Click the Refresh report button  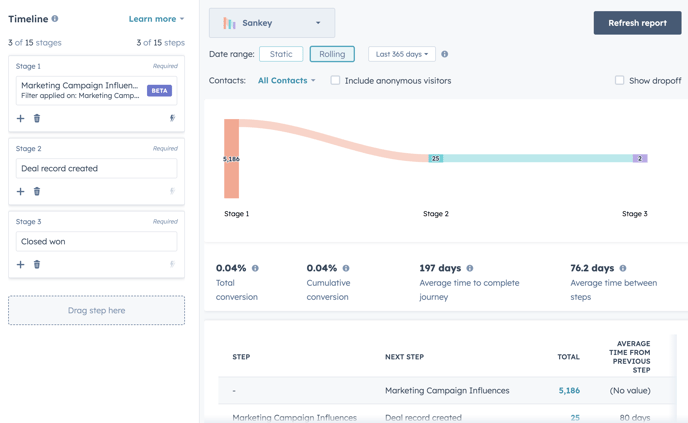638,23
